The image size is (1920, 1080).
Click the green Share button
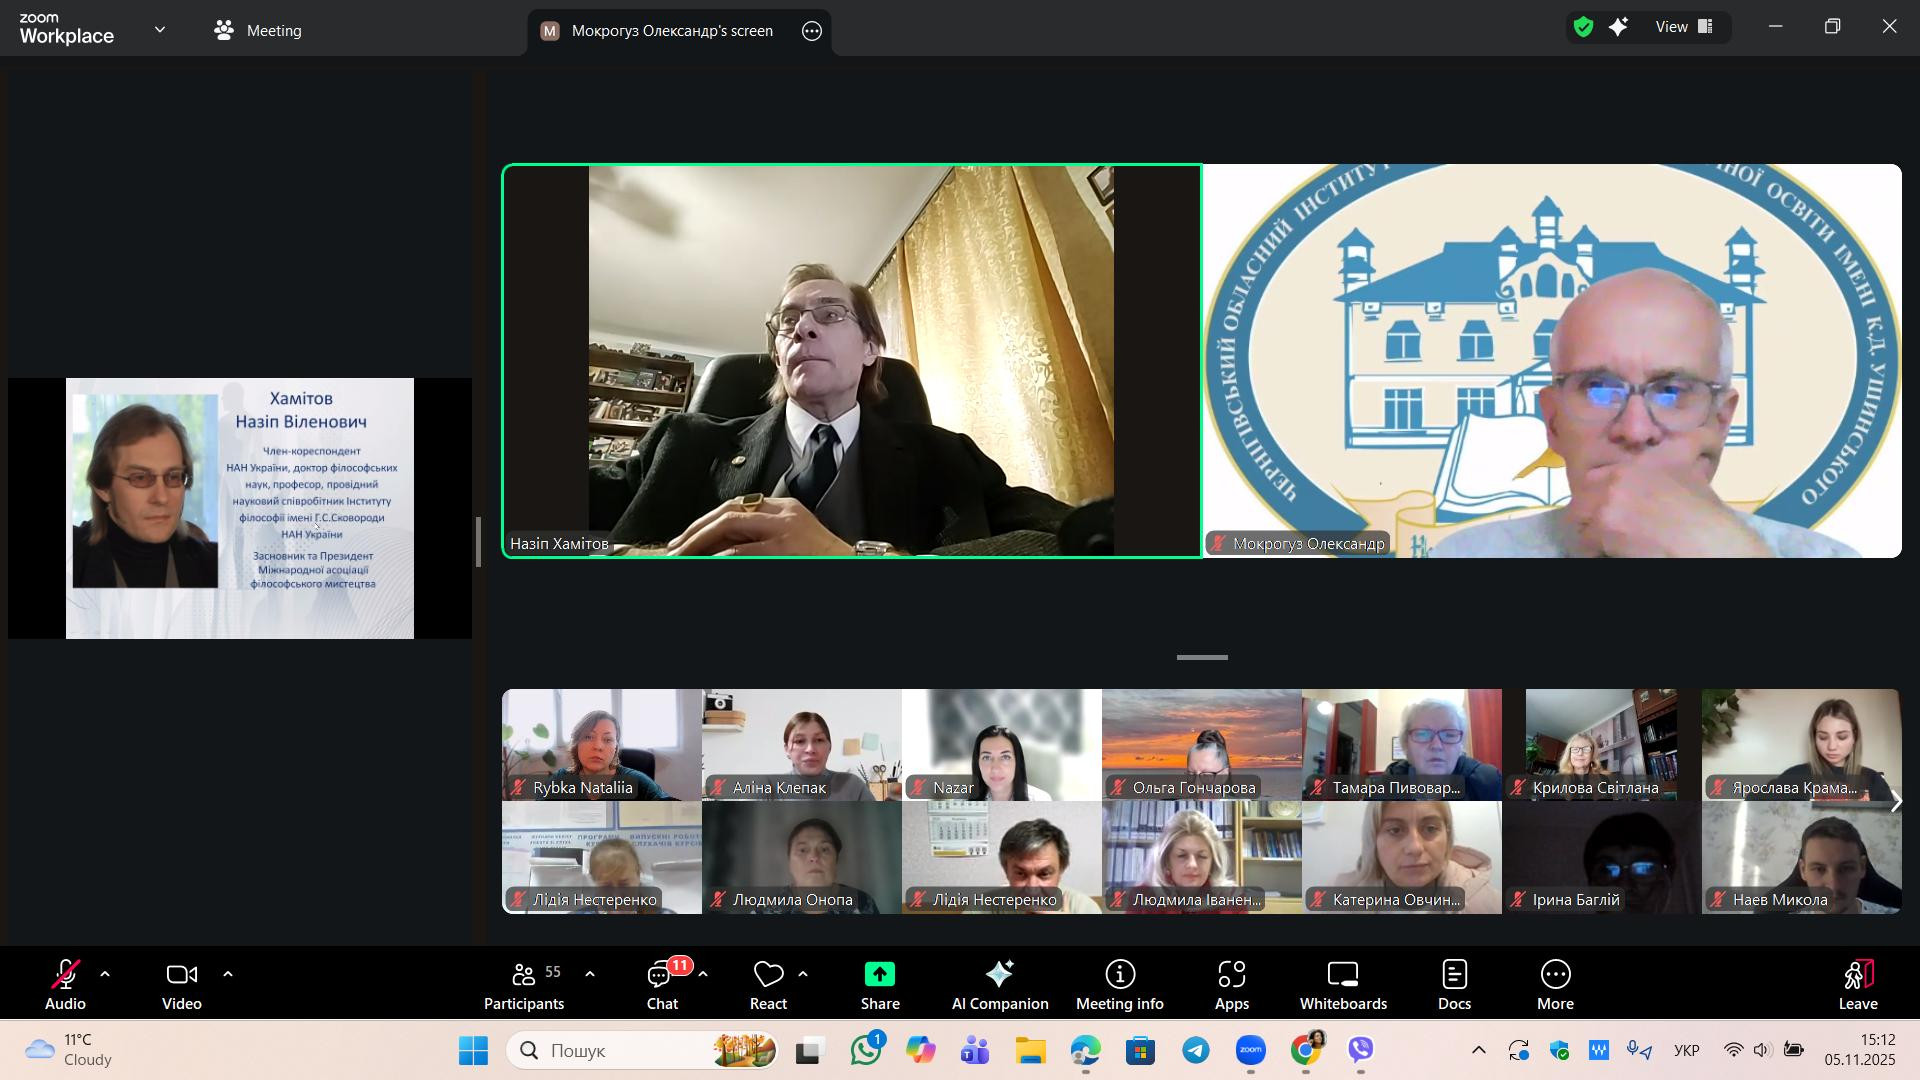[879, 985]
